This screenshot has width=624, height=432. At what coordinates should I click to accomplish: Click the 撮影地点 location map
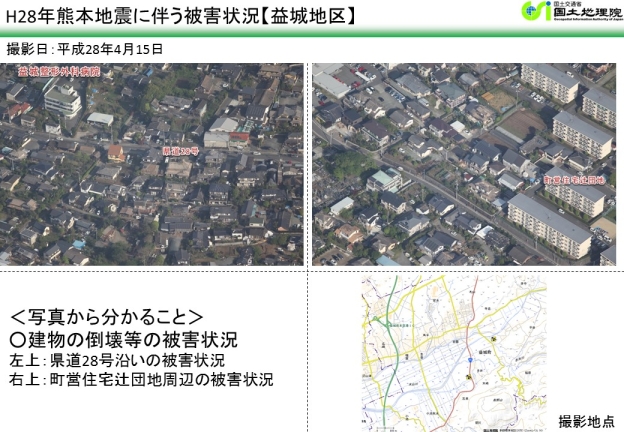(x=454, y=354)
